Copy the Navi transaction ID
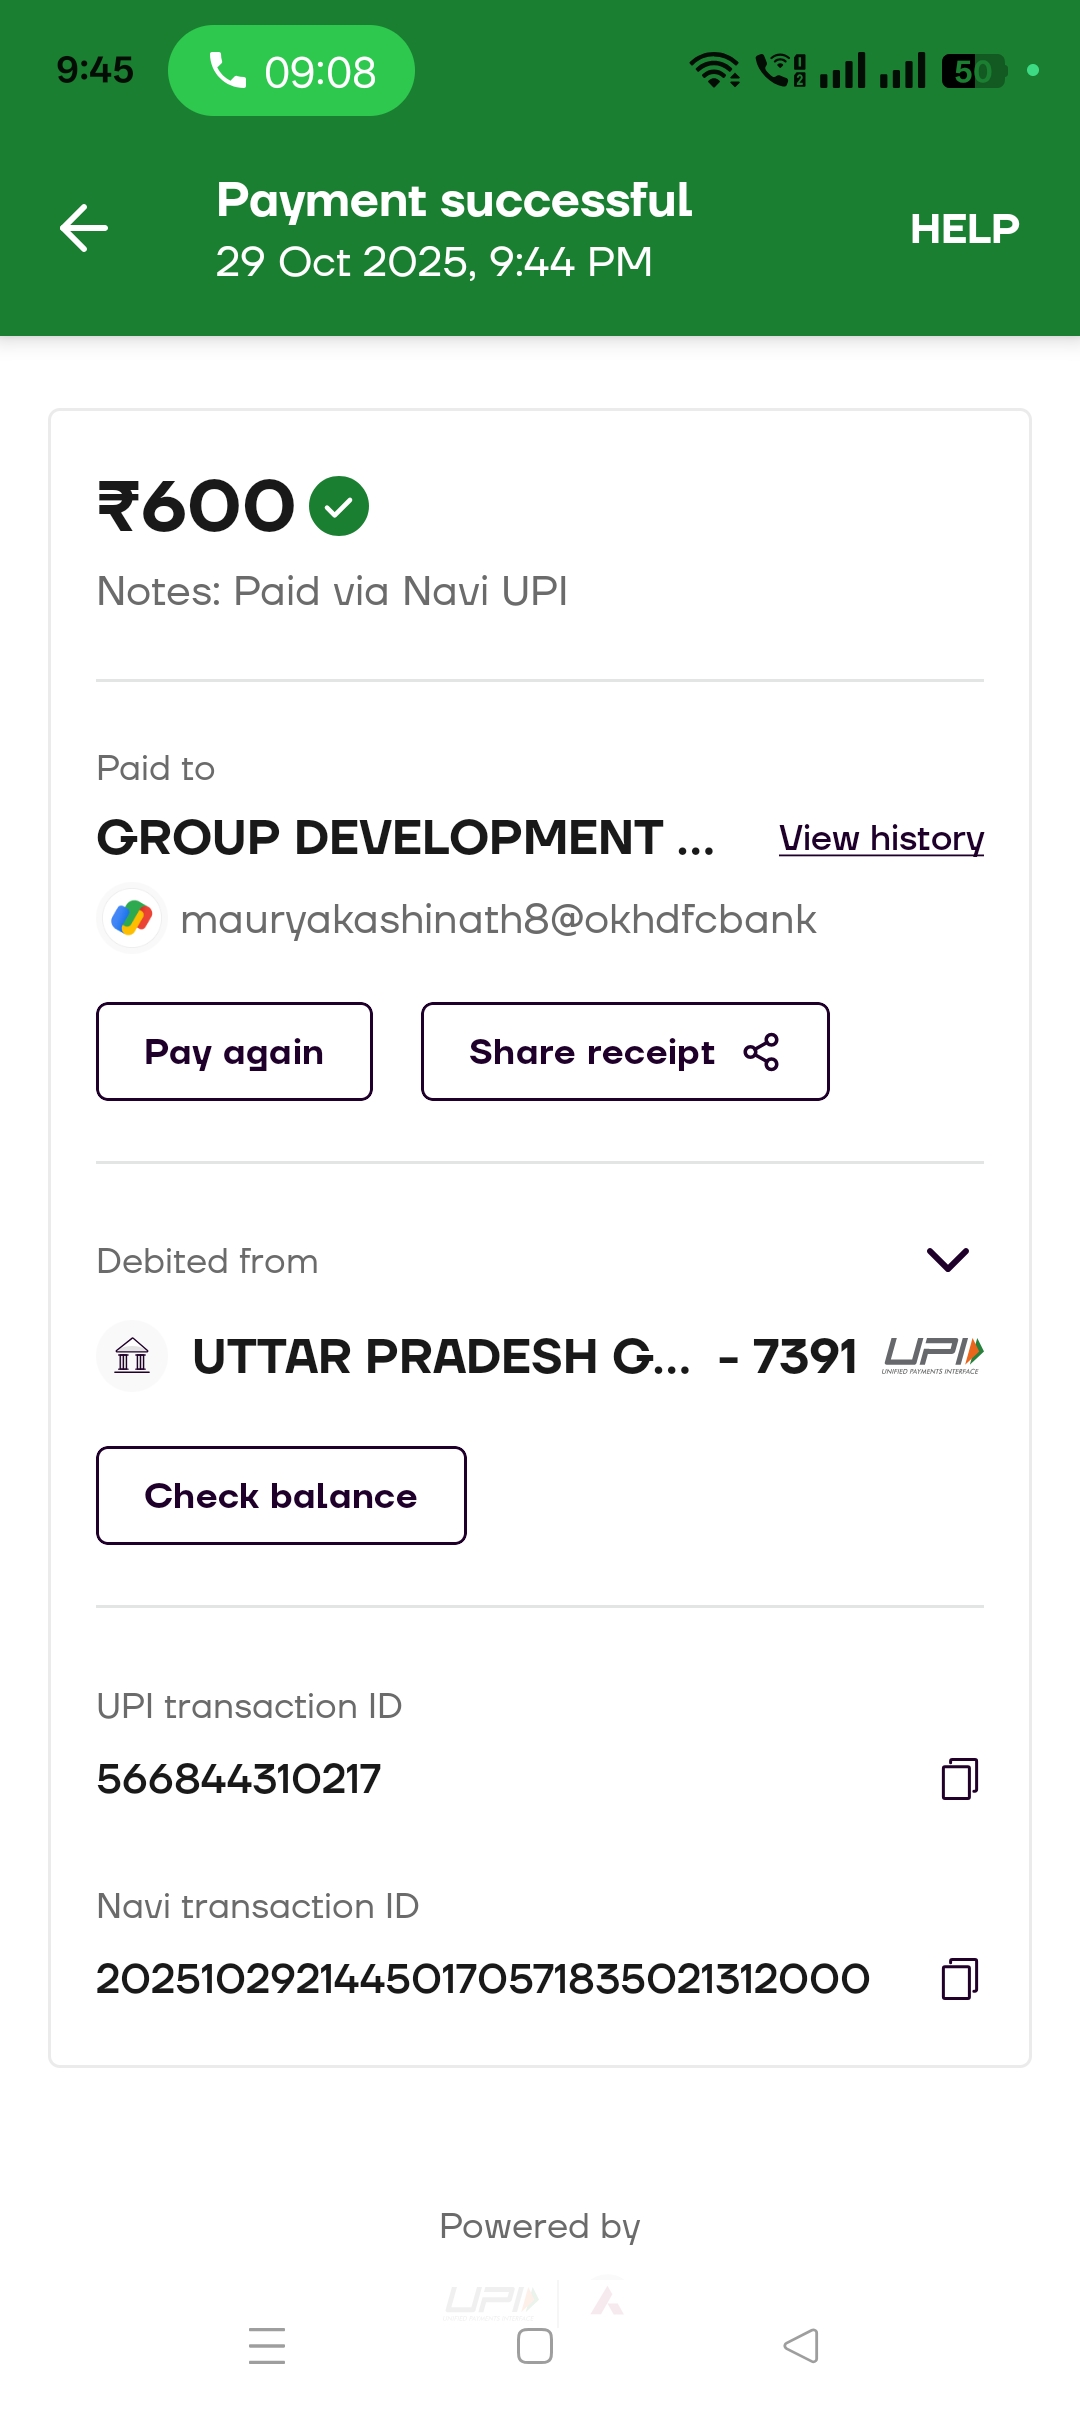1080x2412 pixels. (959, 1979)
